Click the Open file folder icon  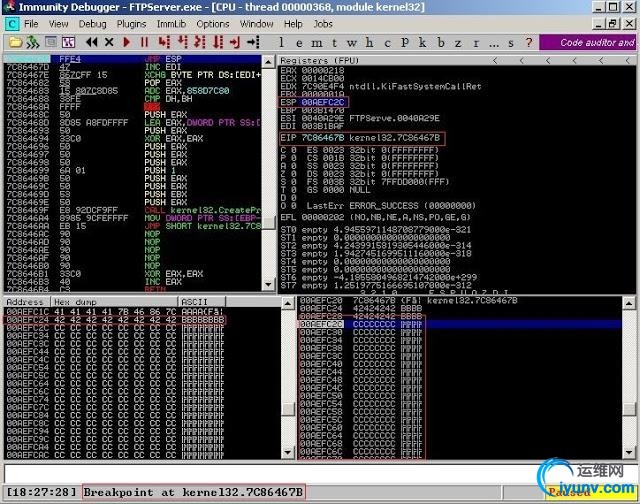point(15,42)
